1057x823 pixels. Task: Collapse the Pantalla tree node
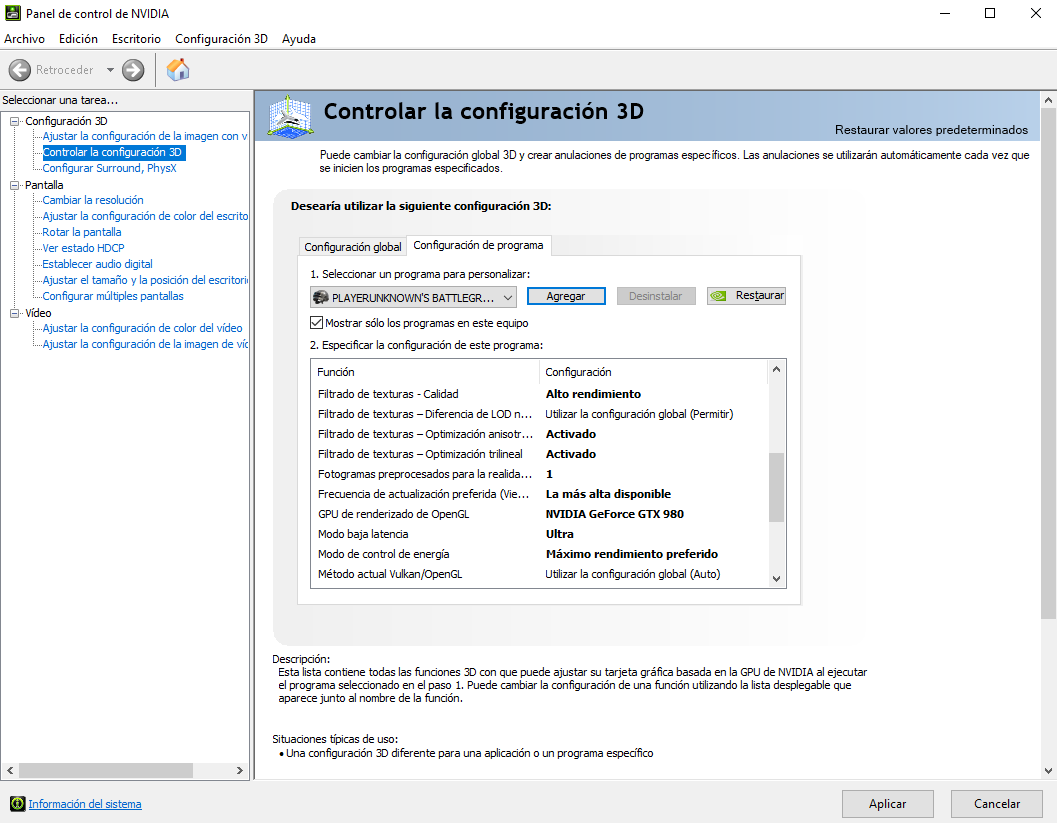[x=14, y=185]
